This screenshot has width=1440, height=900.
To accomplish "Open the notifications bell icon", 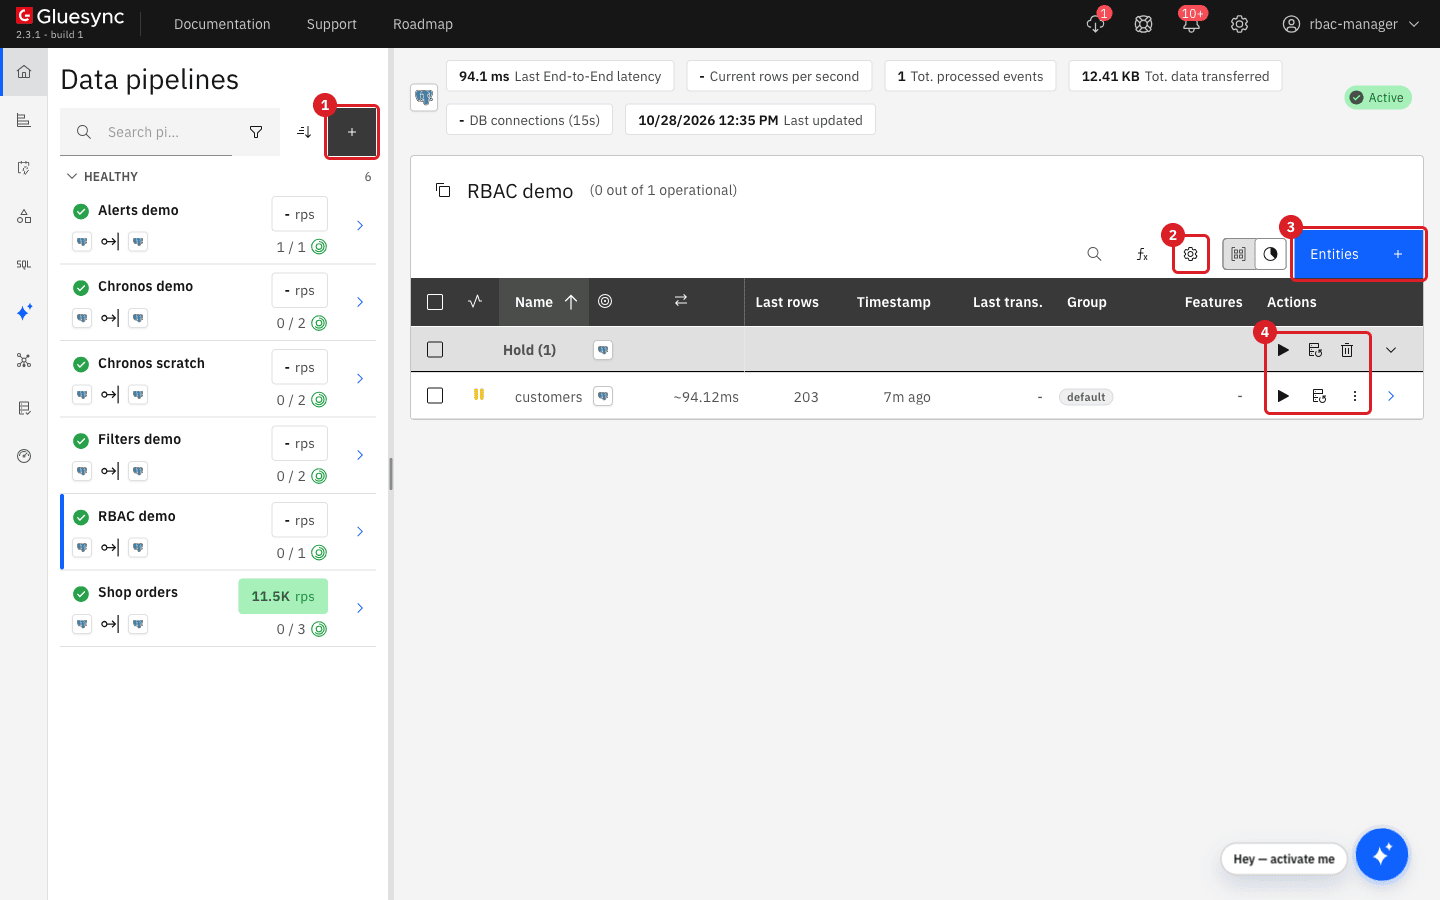I will [x=1191, y=24].
